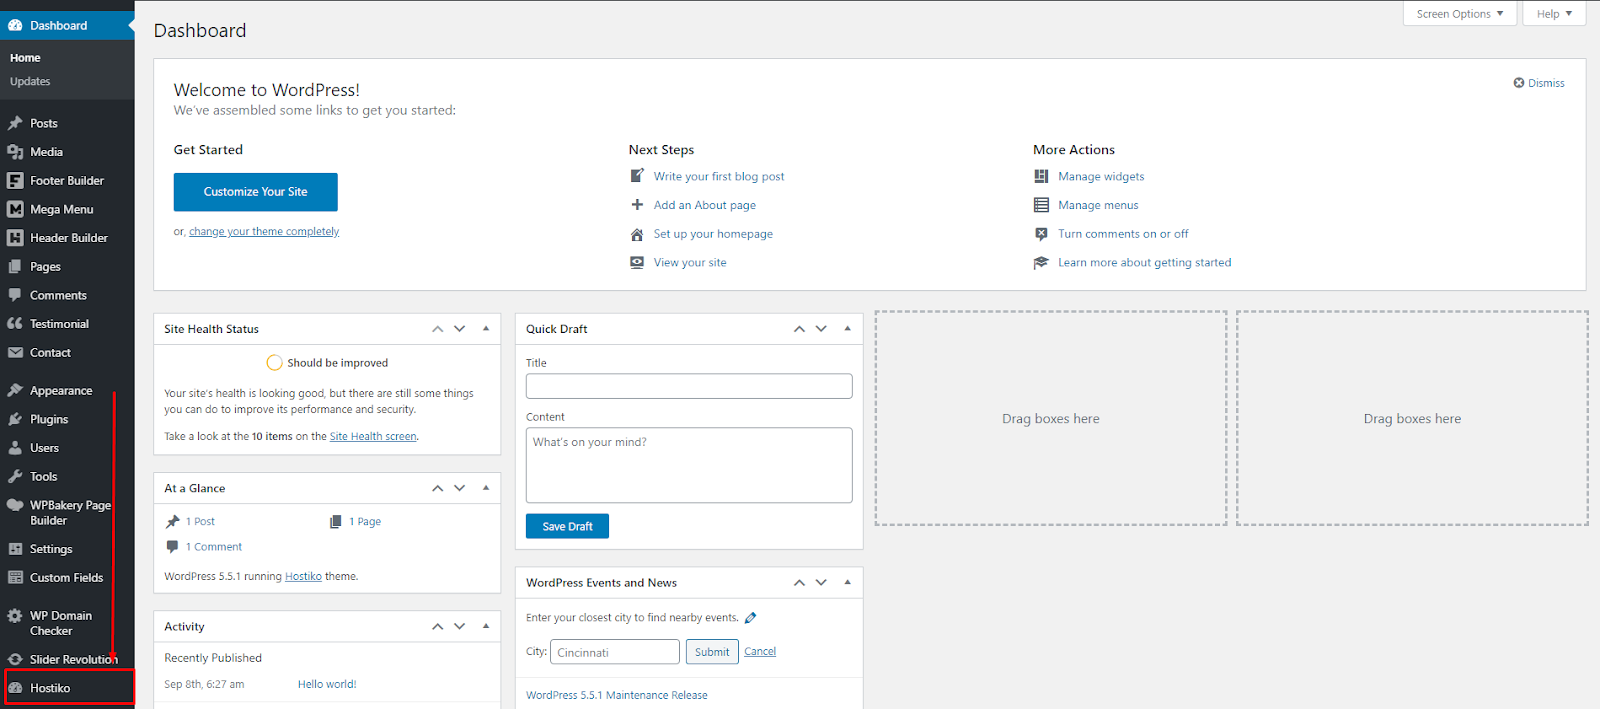The width and height of the screenshot is (1600, 709).
Task: Click the Manage widgets icon
Action: [1041, 176]
